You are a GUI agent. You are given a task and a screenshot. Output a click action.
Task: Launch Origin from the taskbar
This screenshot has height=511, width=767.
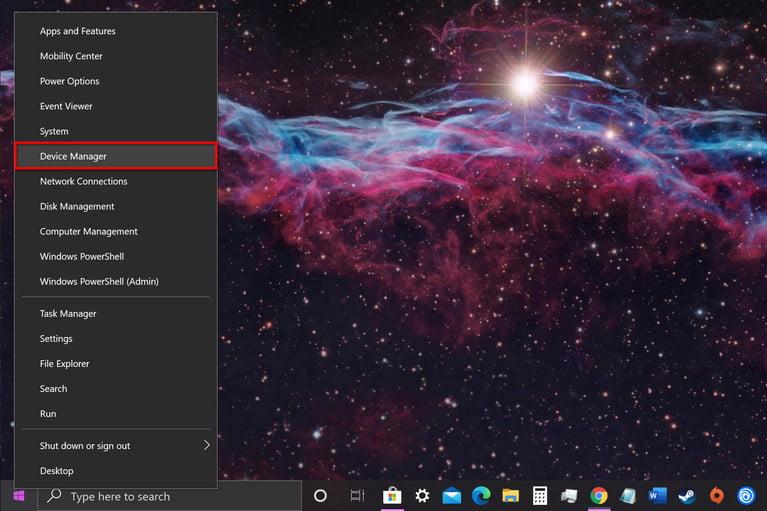[717, 496]
